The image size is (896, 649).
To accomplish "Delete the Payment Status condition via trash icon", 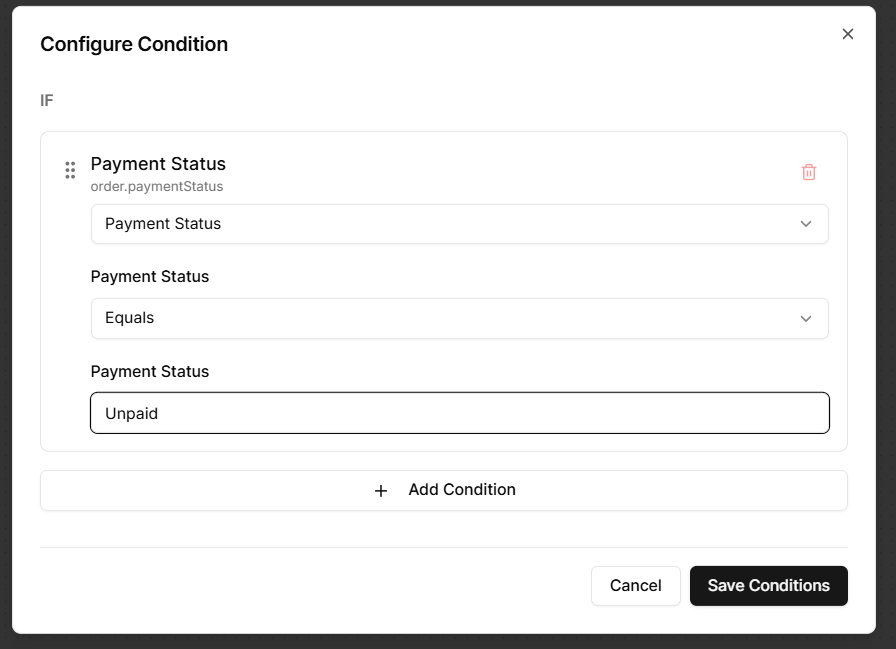I will (x=809, y=172).
